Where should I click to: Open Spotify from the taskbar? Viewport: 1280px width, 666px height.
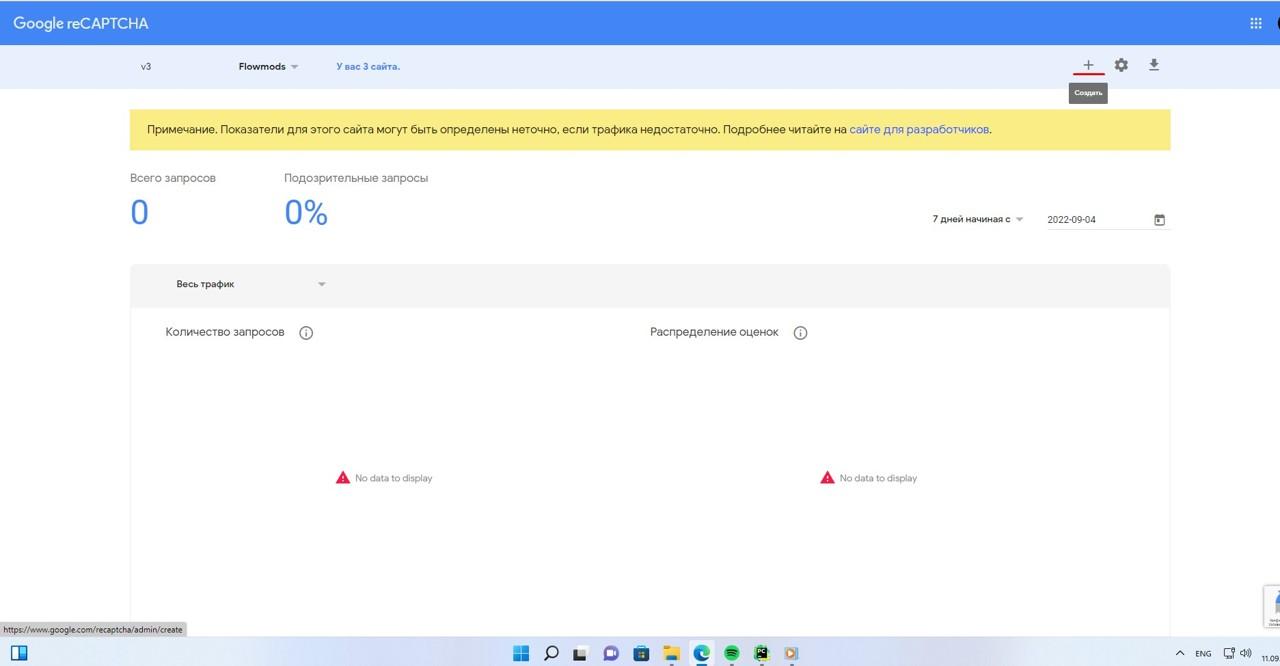(731, 653)
